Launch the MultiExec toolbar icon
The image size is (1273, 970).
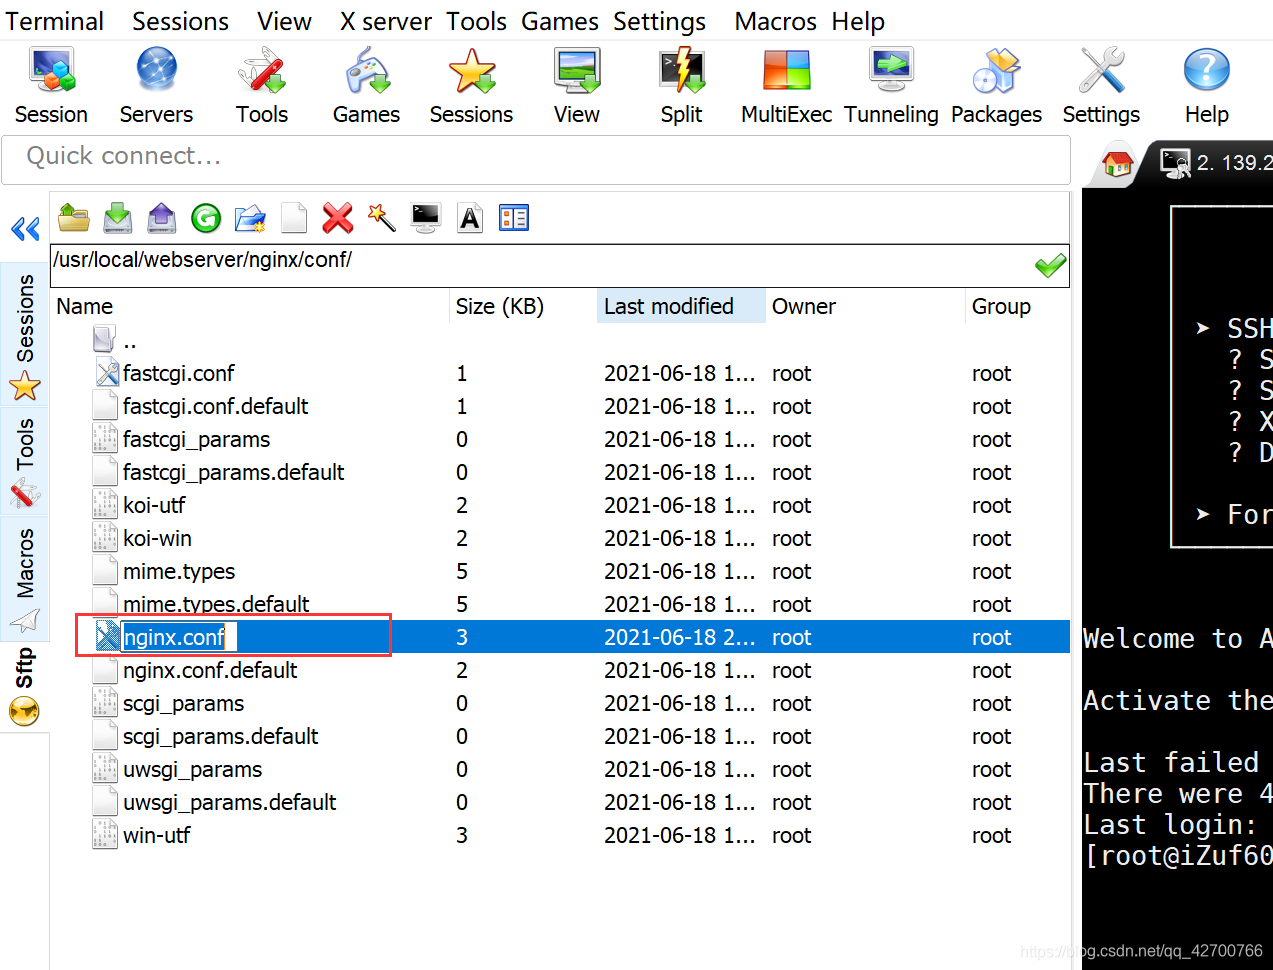click(786, 87)
